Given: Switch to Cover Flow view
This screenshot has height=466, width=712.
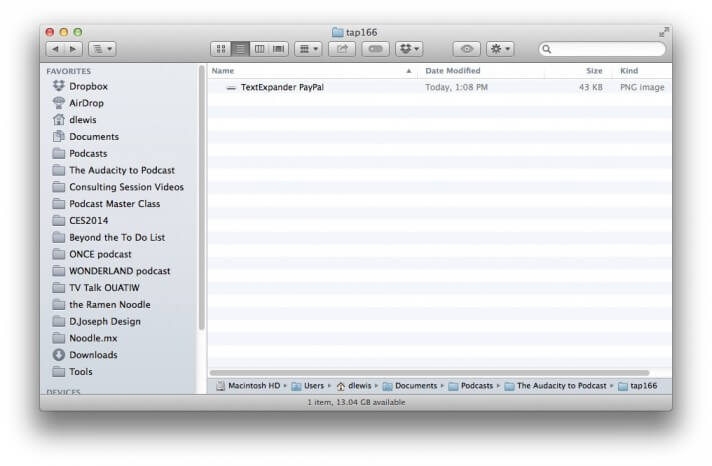Looking at the screenshot, I should [x=278, y=48].
